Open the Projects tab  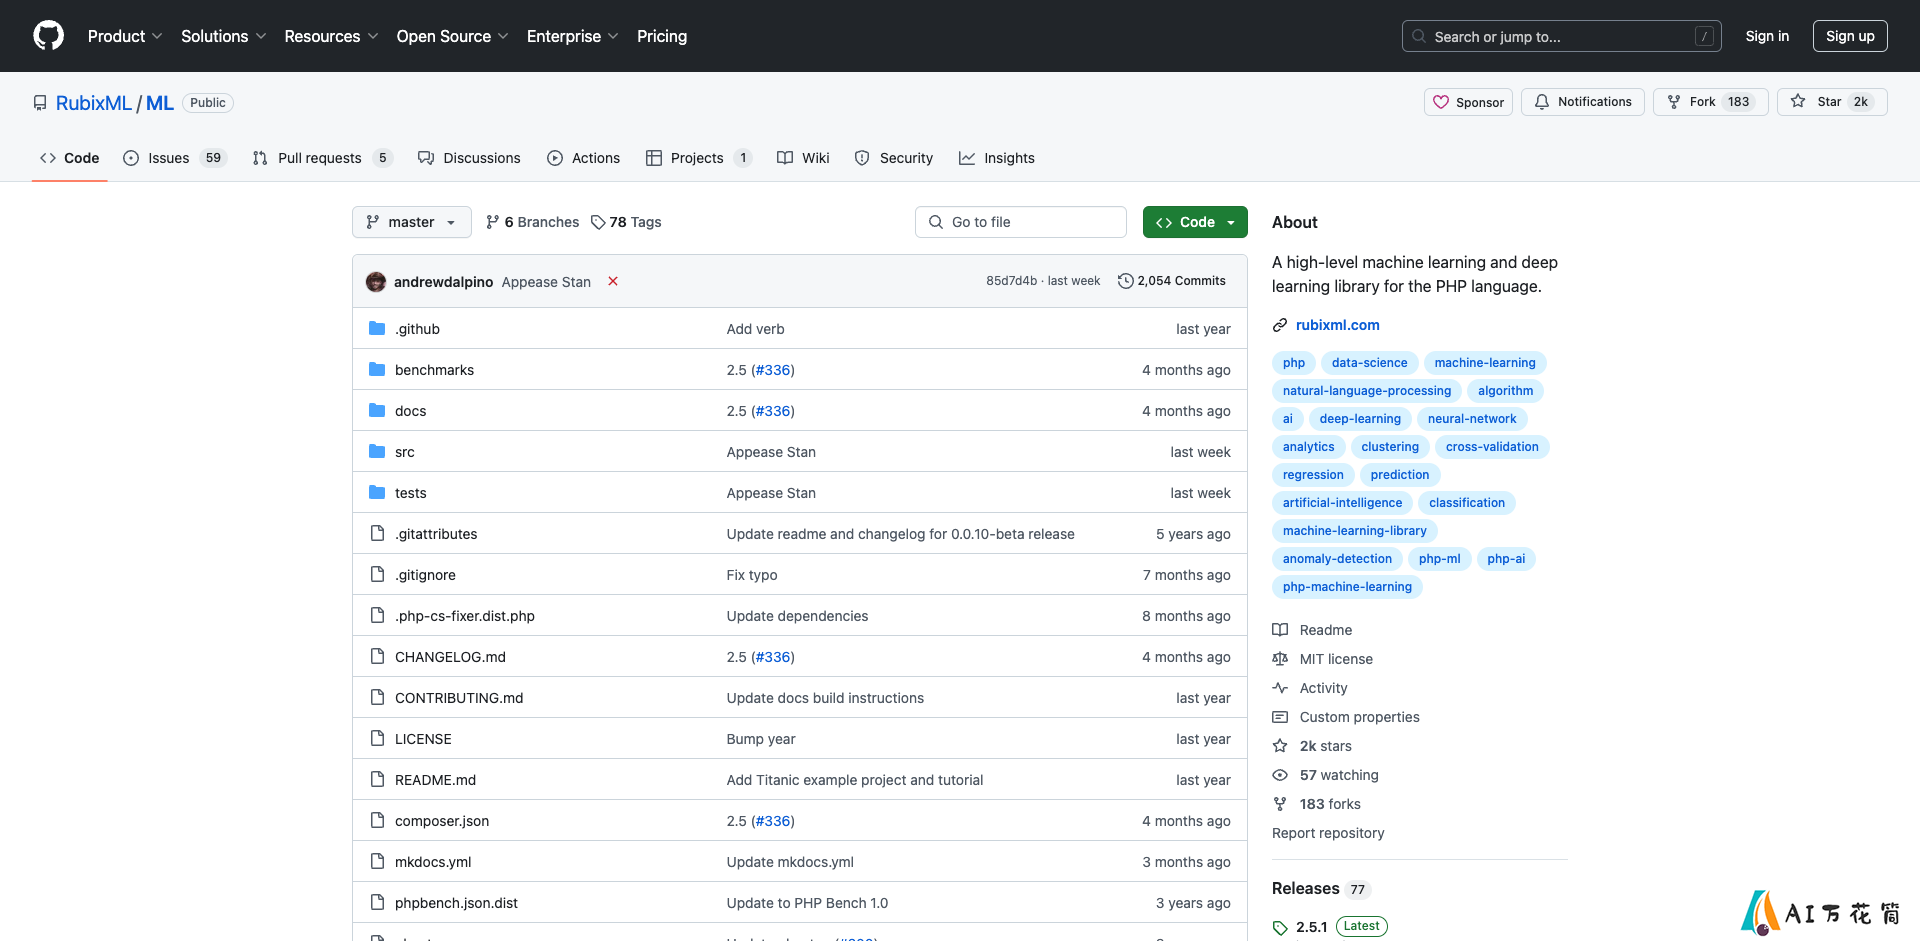click(x=699, y=158)
